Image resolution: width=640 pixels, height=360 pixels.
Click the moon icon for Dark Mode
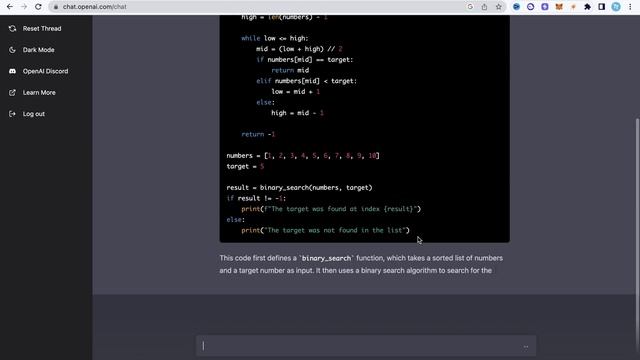(12, 50)
